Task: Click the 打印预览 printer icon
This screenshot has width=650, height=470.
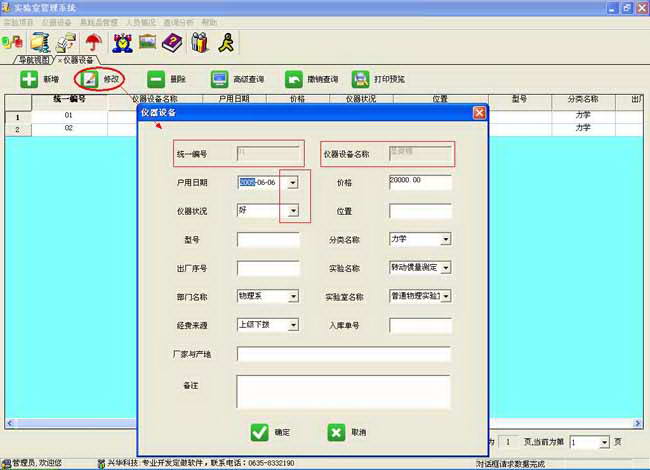Action: pos(360,79)
